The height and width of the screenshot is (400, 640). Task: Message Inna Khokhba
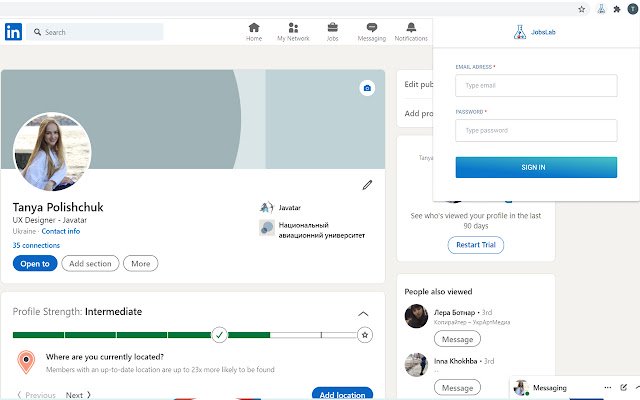coord(457,388)
